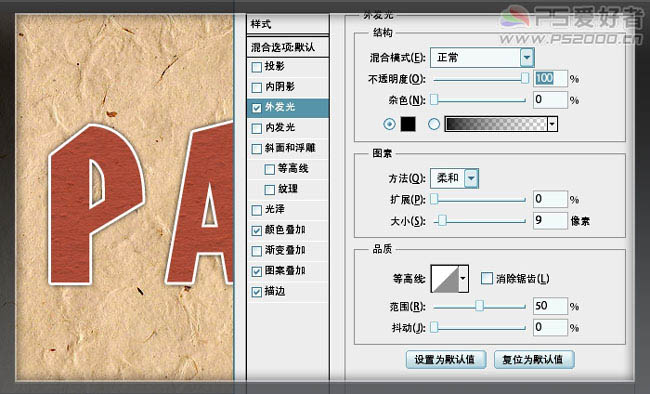The height and width of the screenshot is (394, 650).
Task: Select the 外发光 outer glow style item
Action: 288,107
